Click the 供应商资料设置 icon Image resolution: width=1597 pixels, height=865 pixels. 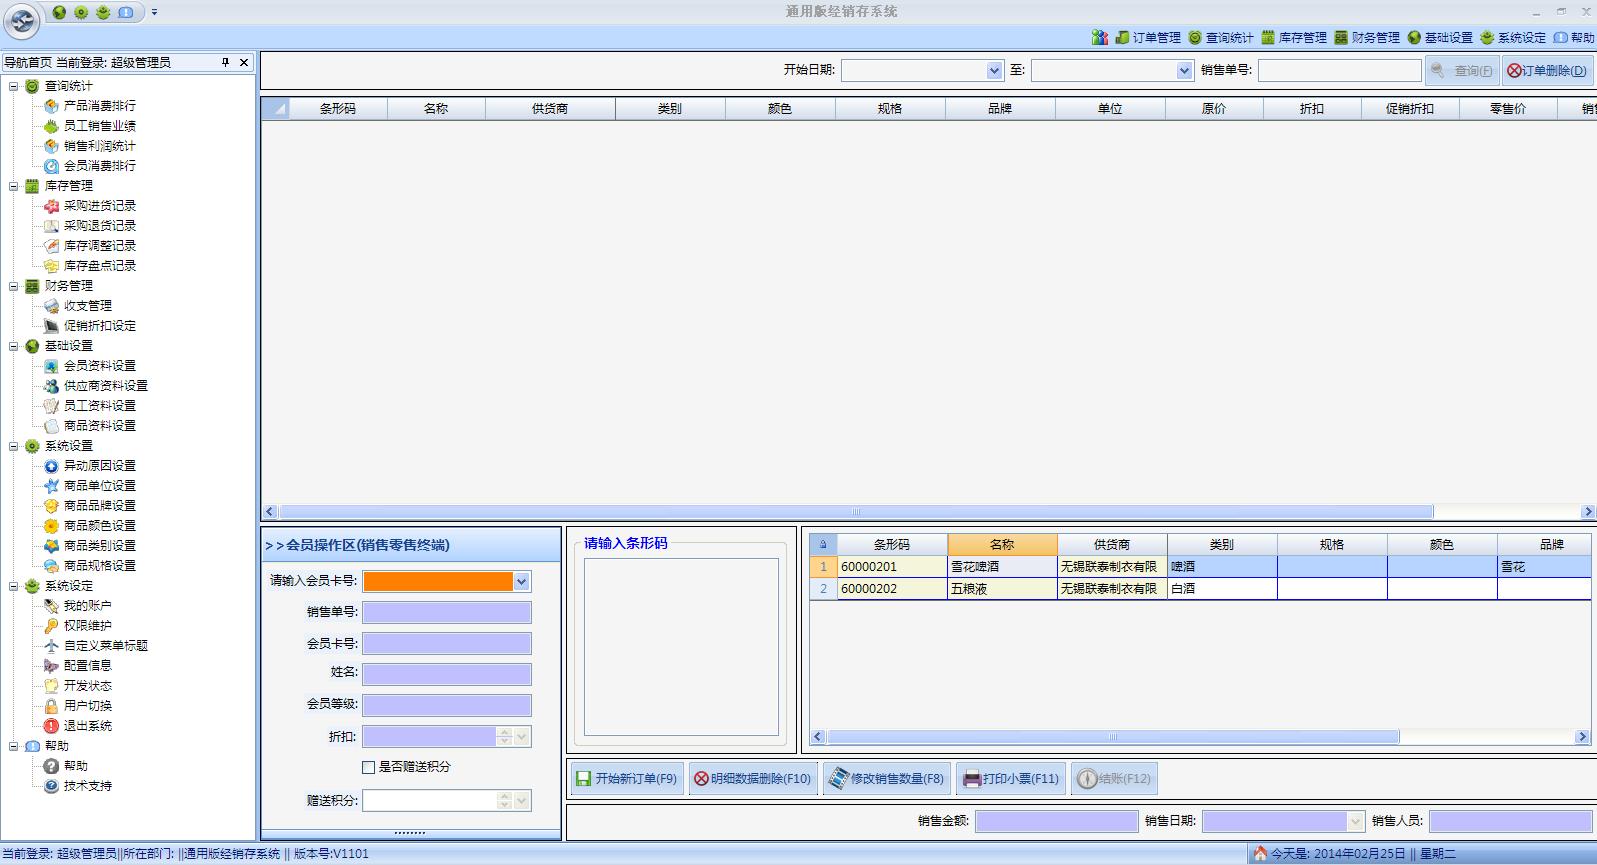tap(51, 386)
